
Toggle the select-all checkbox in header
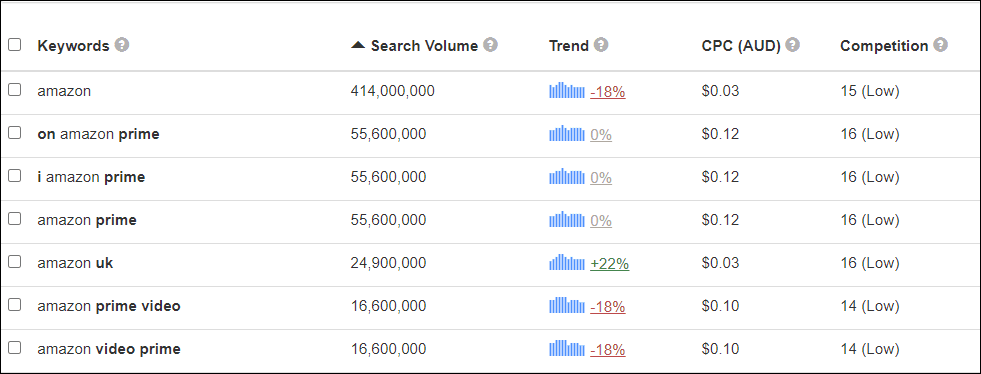click(14, 45)
